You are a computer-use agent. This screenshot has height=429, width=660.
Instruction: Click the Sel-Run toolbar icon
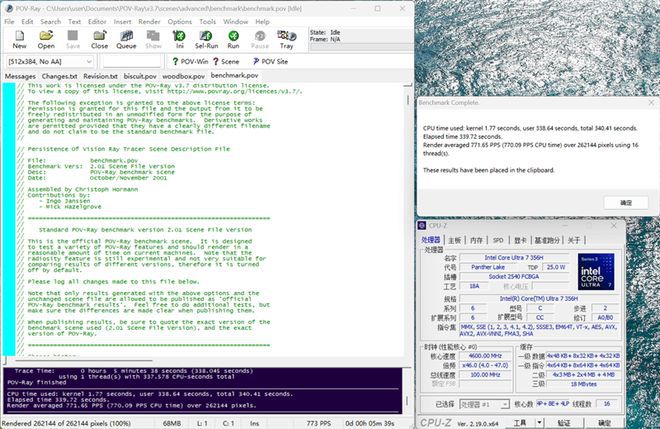point(206,40)
